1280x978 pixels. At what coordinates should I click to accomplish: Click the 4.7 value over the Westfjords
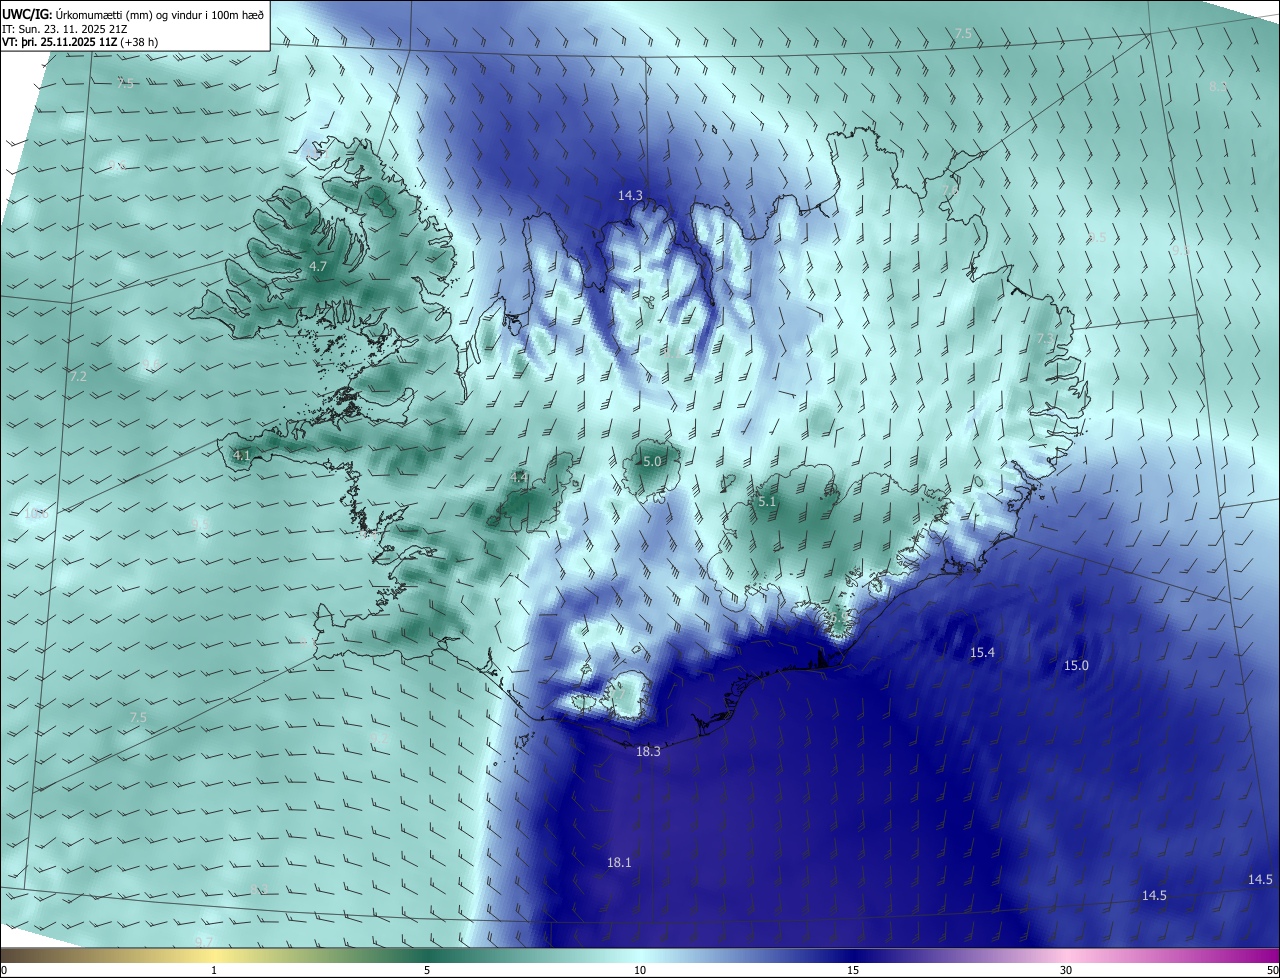pos(318,267)
